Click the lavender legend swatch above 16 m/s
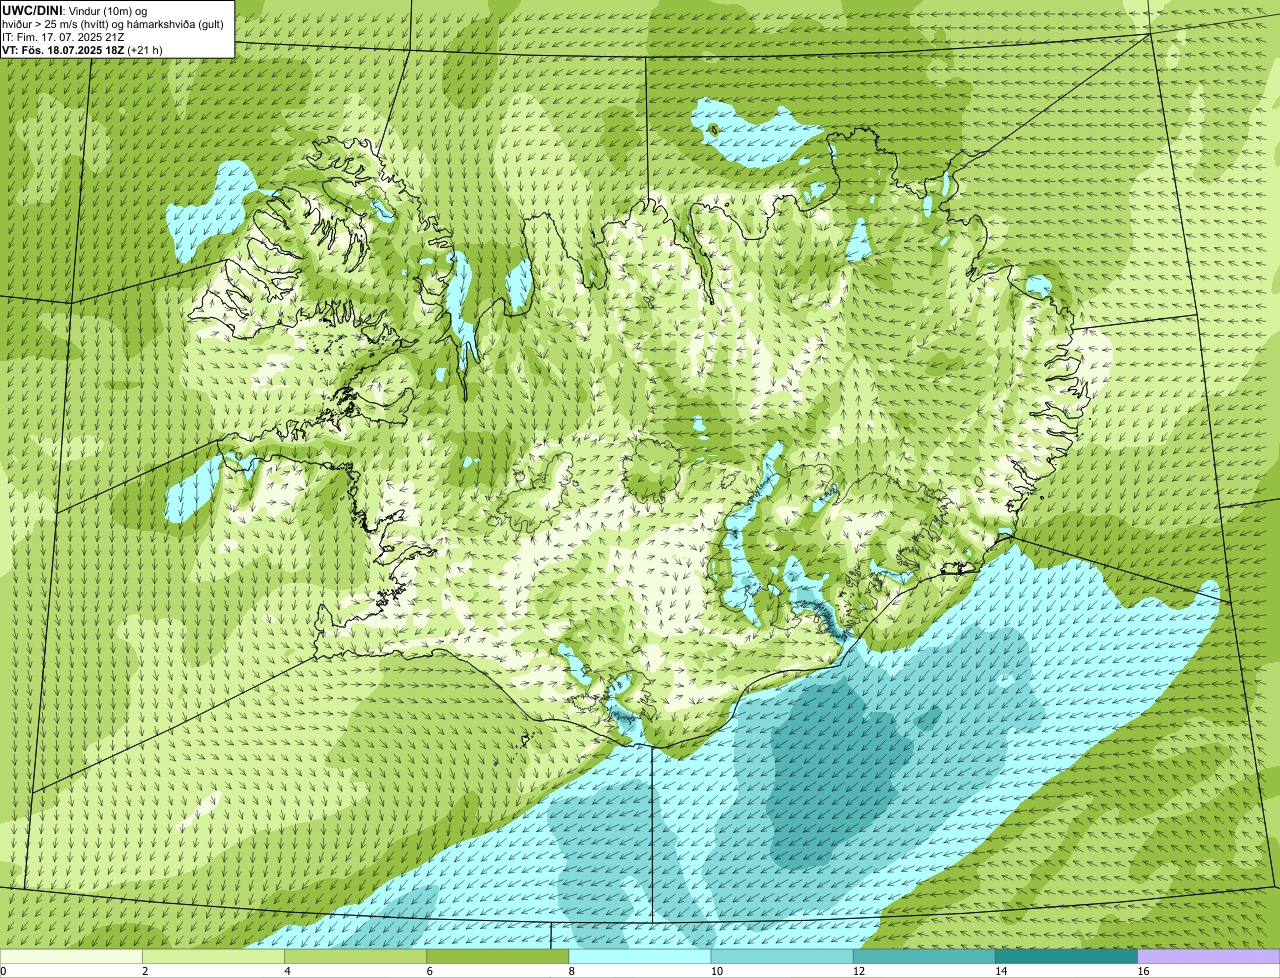This screenshot has width=1280, height=978. (x=1209, y=956)
